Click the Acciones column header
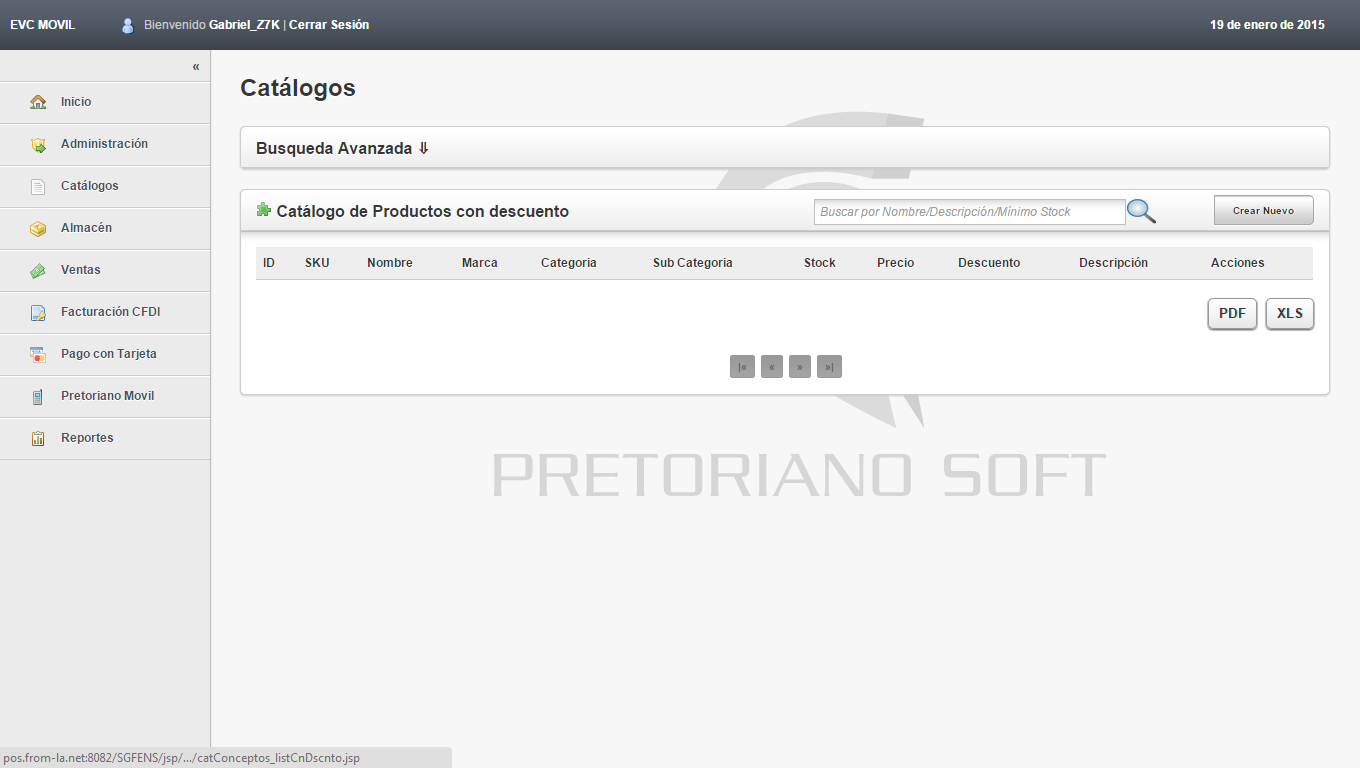The image size is (1360, 768). 1238,263
